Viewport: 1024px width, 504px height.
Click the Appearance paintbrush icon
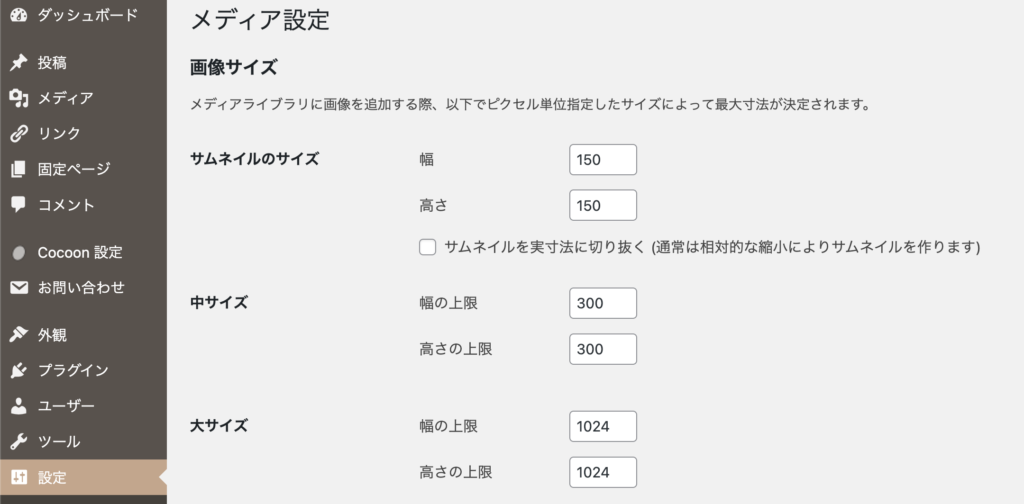click(18, 335)
